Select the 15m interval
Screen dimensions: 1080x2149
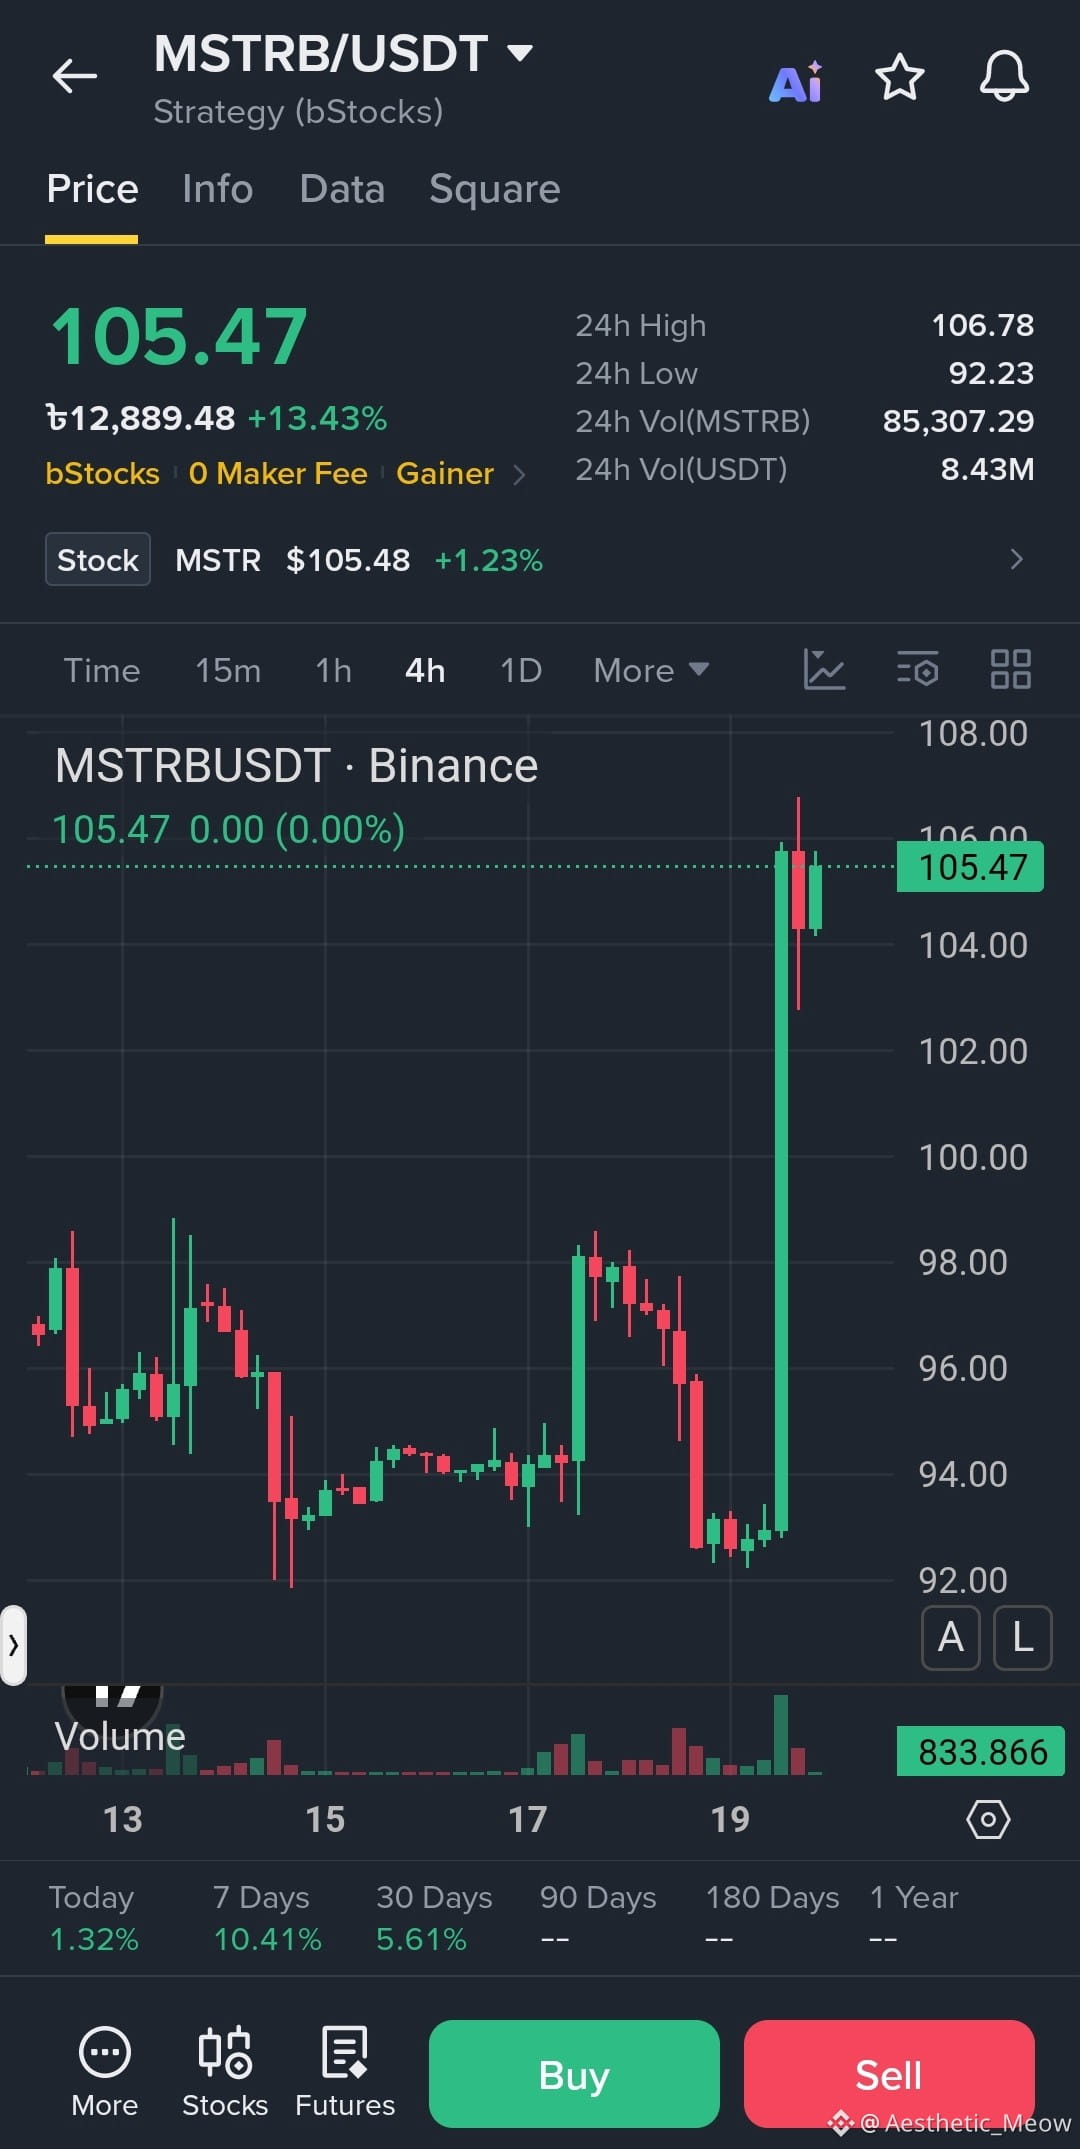228,670
